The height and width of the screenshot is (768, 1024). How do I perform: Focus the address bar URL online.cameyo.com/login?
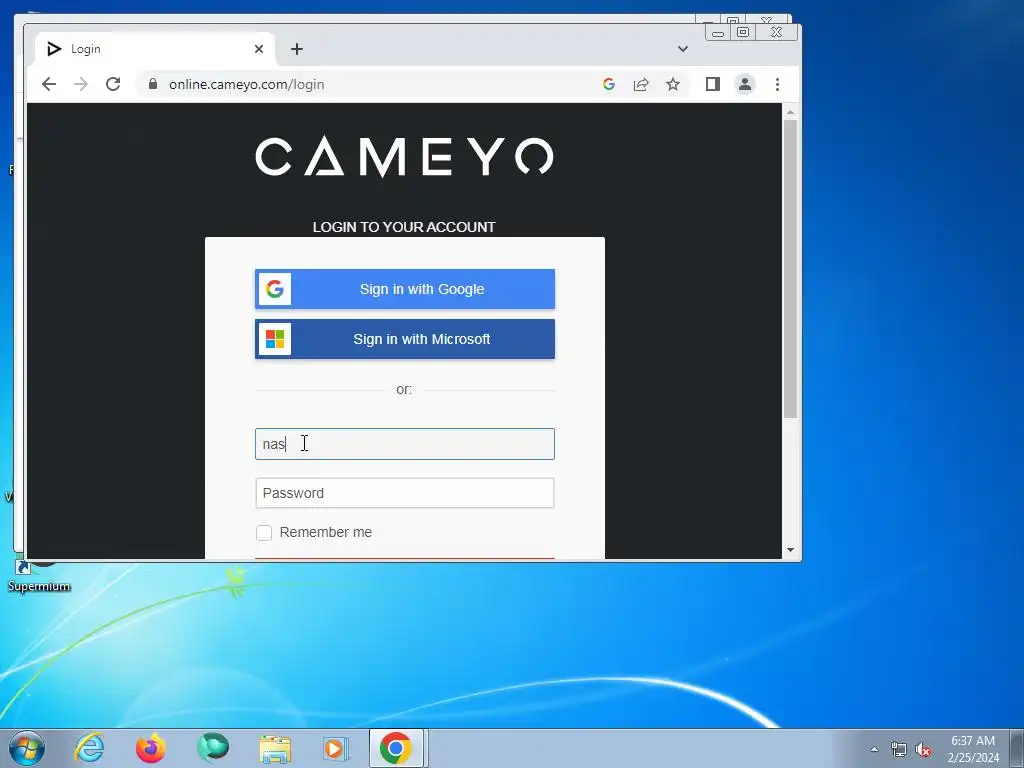pyautogui.click(x=246, y=84)
